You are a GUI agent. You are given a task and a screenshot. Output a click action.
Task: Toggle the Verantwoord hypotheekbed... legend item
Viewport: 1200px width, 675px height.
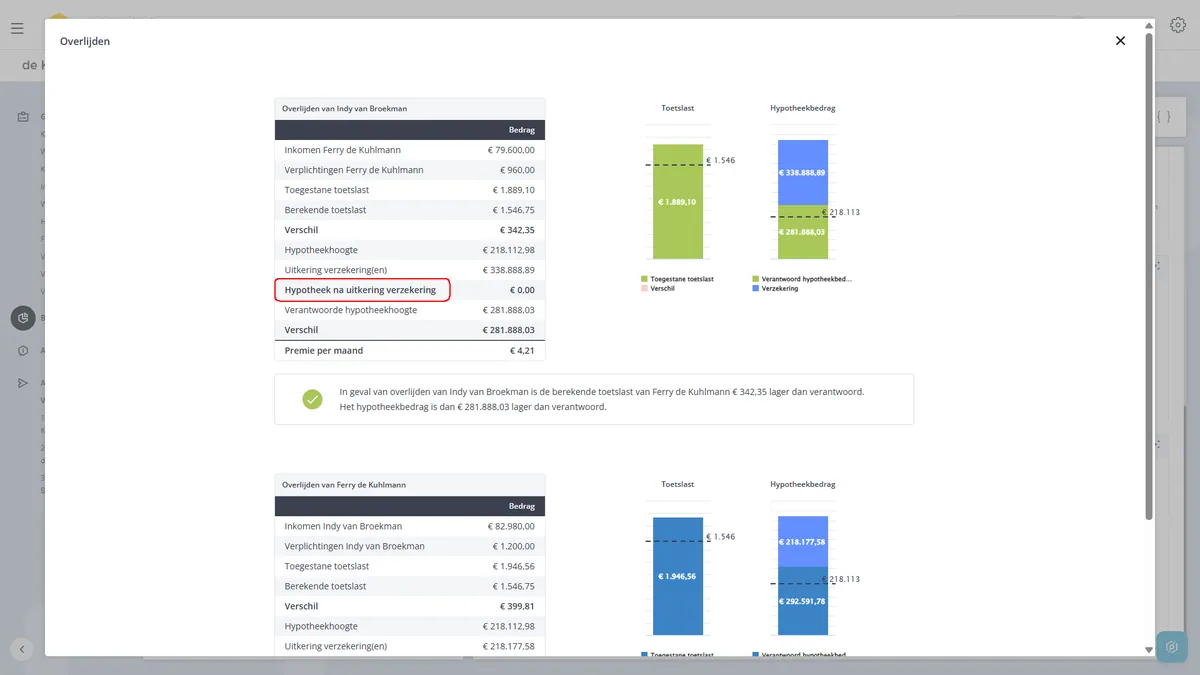tap(802, 279)
